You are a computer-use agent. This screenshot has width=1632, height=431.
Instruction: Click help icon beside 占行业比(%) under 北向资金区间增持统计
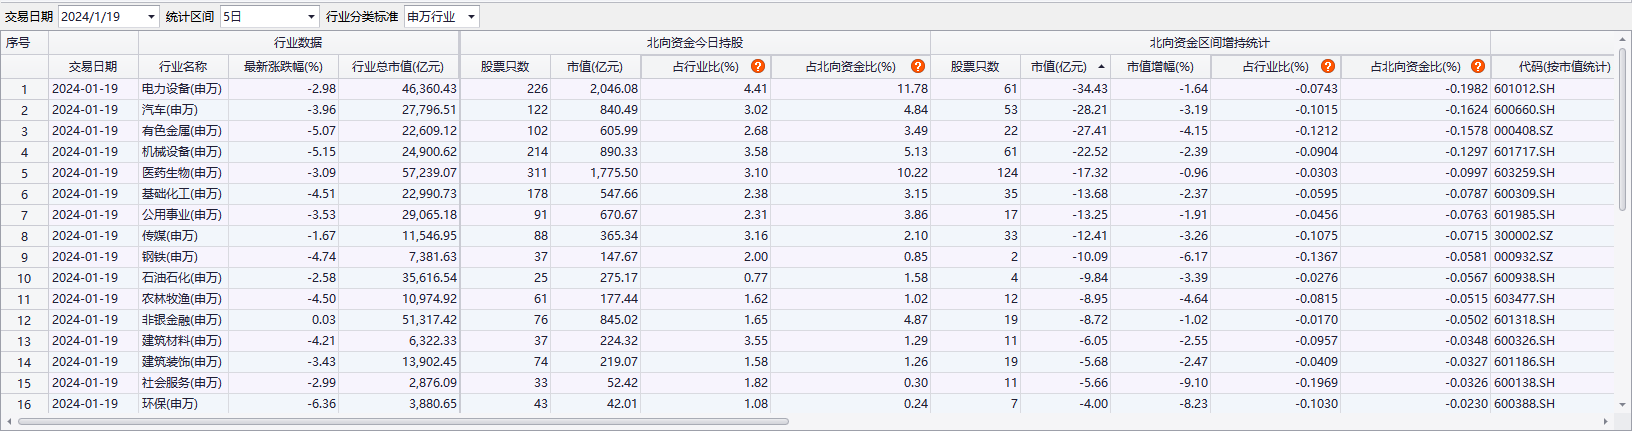point(1328,66)
